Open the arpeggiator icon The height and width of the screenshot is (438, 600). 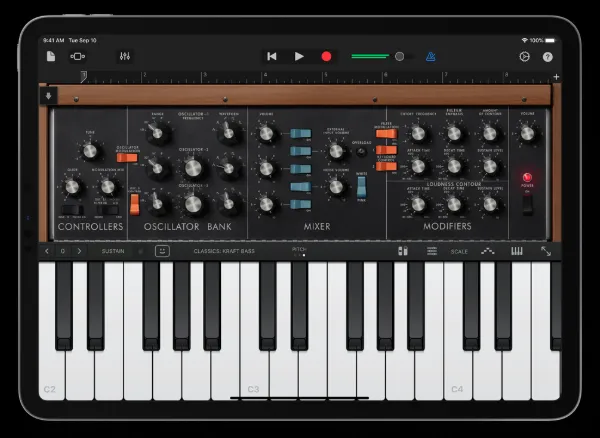point(487,251)
